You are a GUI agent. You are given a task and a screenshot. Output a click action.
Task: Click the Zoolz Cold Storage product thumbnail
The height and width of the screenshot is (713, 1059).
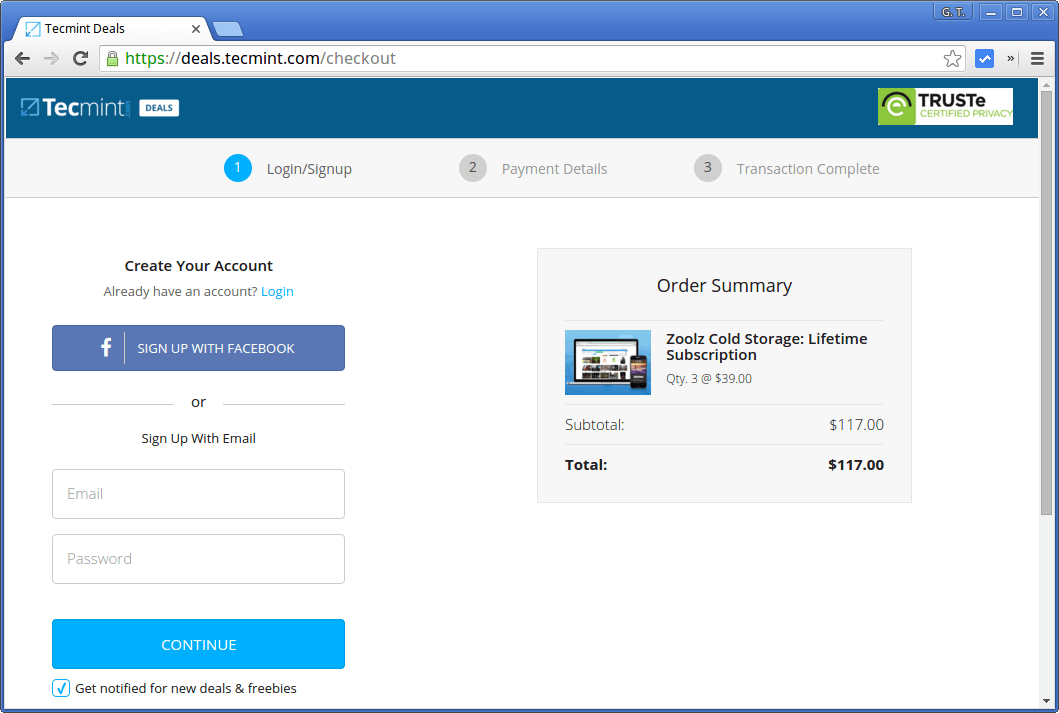pyautogui.click(x=607, y=362)
